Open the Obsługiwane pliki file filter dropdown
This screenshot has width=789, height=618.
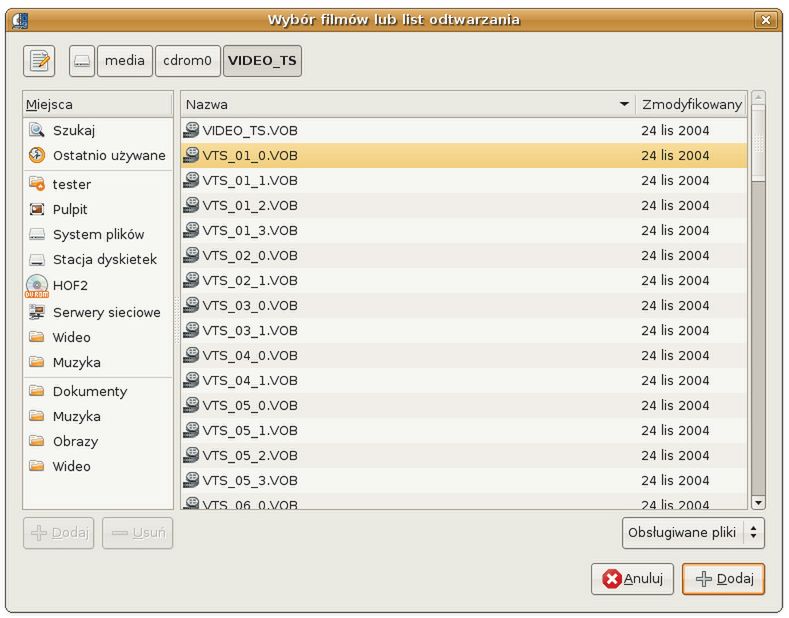tap(693, 532)
